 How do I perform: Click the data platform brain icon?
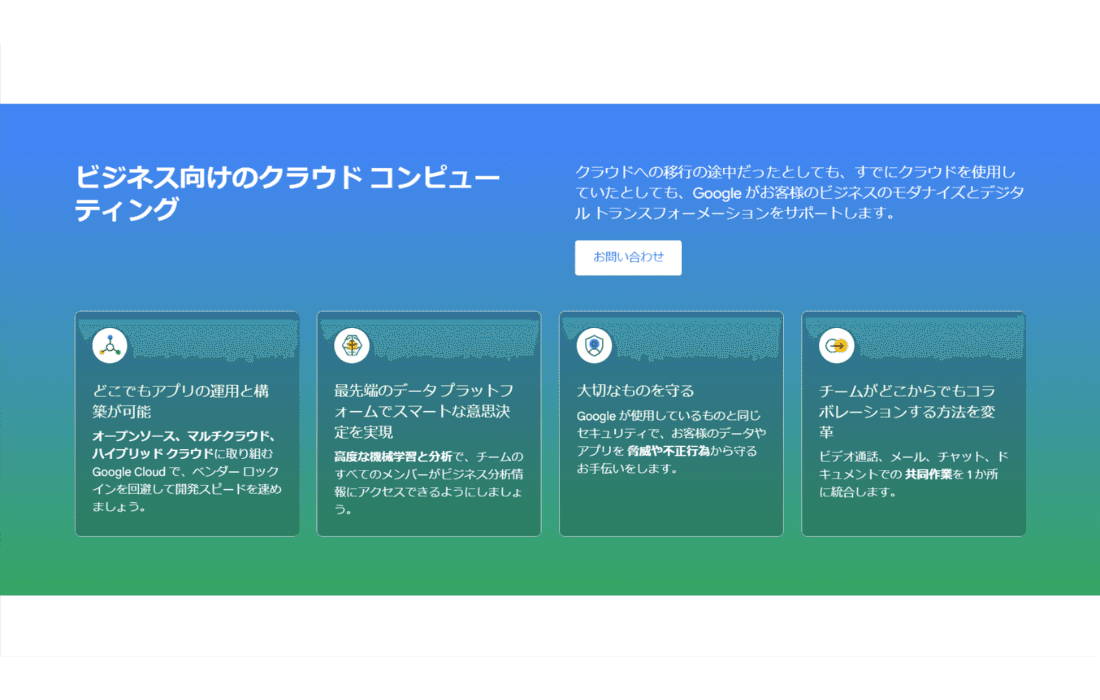click(351, 346)
